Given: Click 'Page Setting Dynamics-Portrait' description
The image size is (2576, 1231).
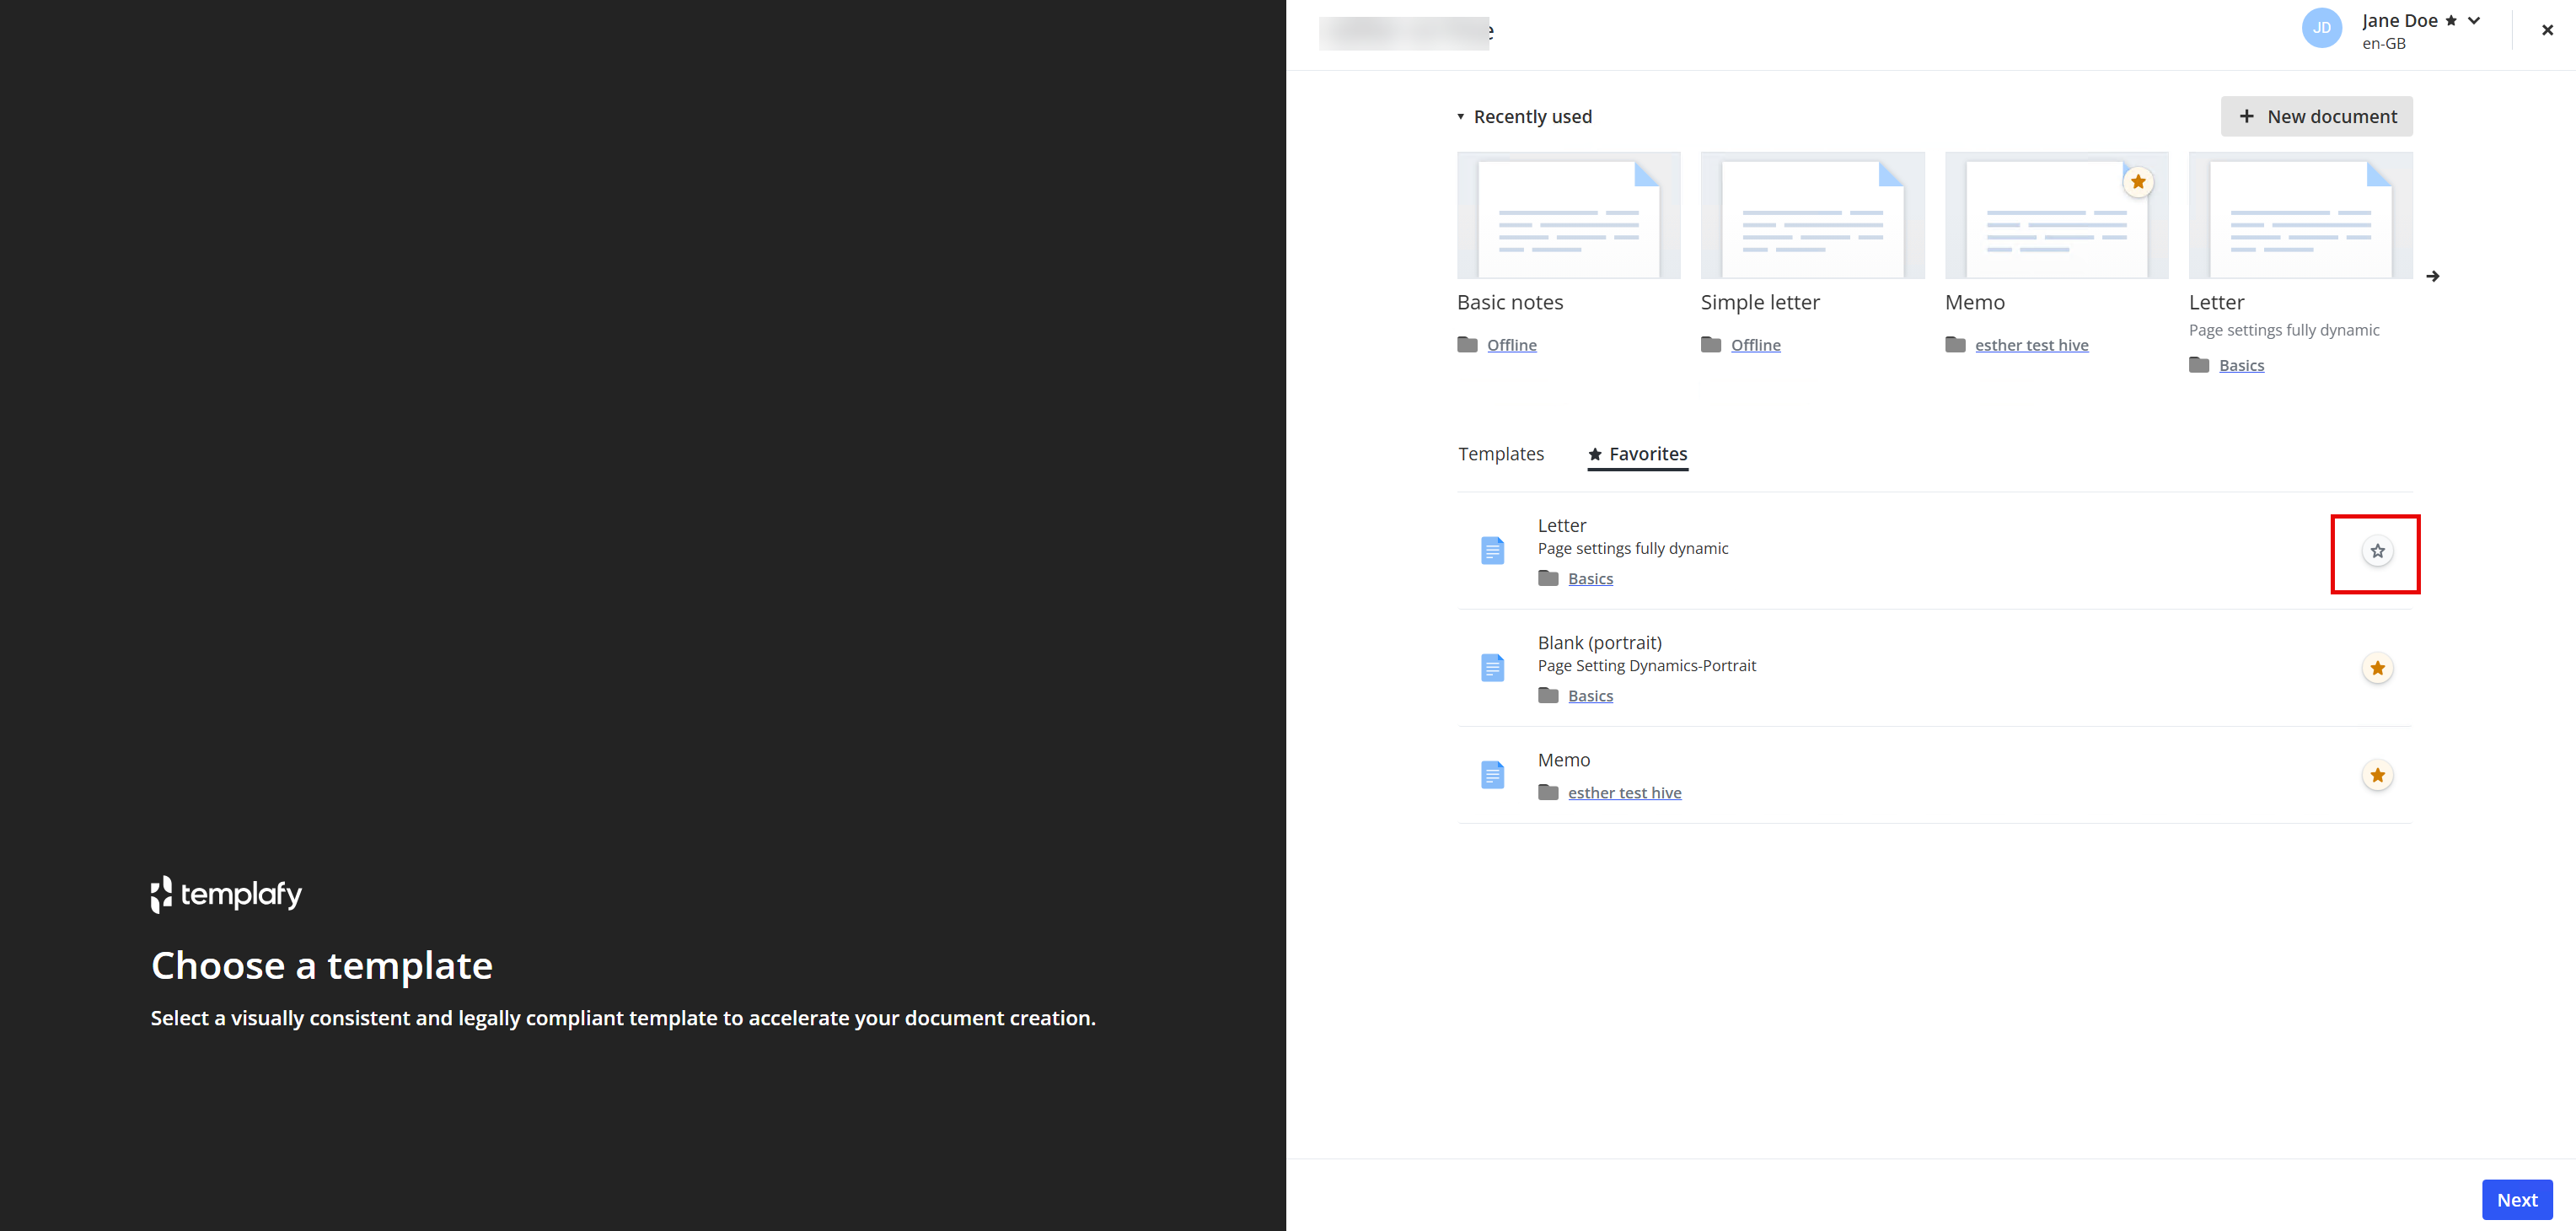Looking at the screenshot, I should tap(1647, 666).
